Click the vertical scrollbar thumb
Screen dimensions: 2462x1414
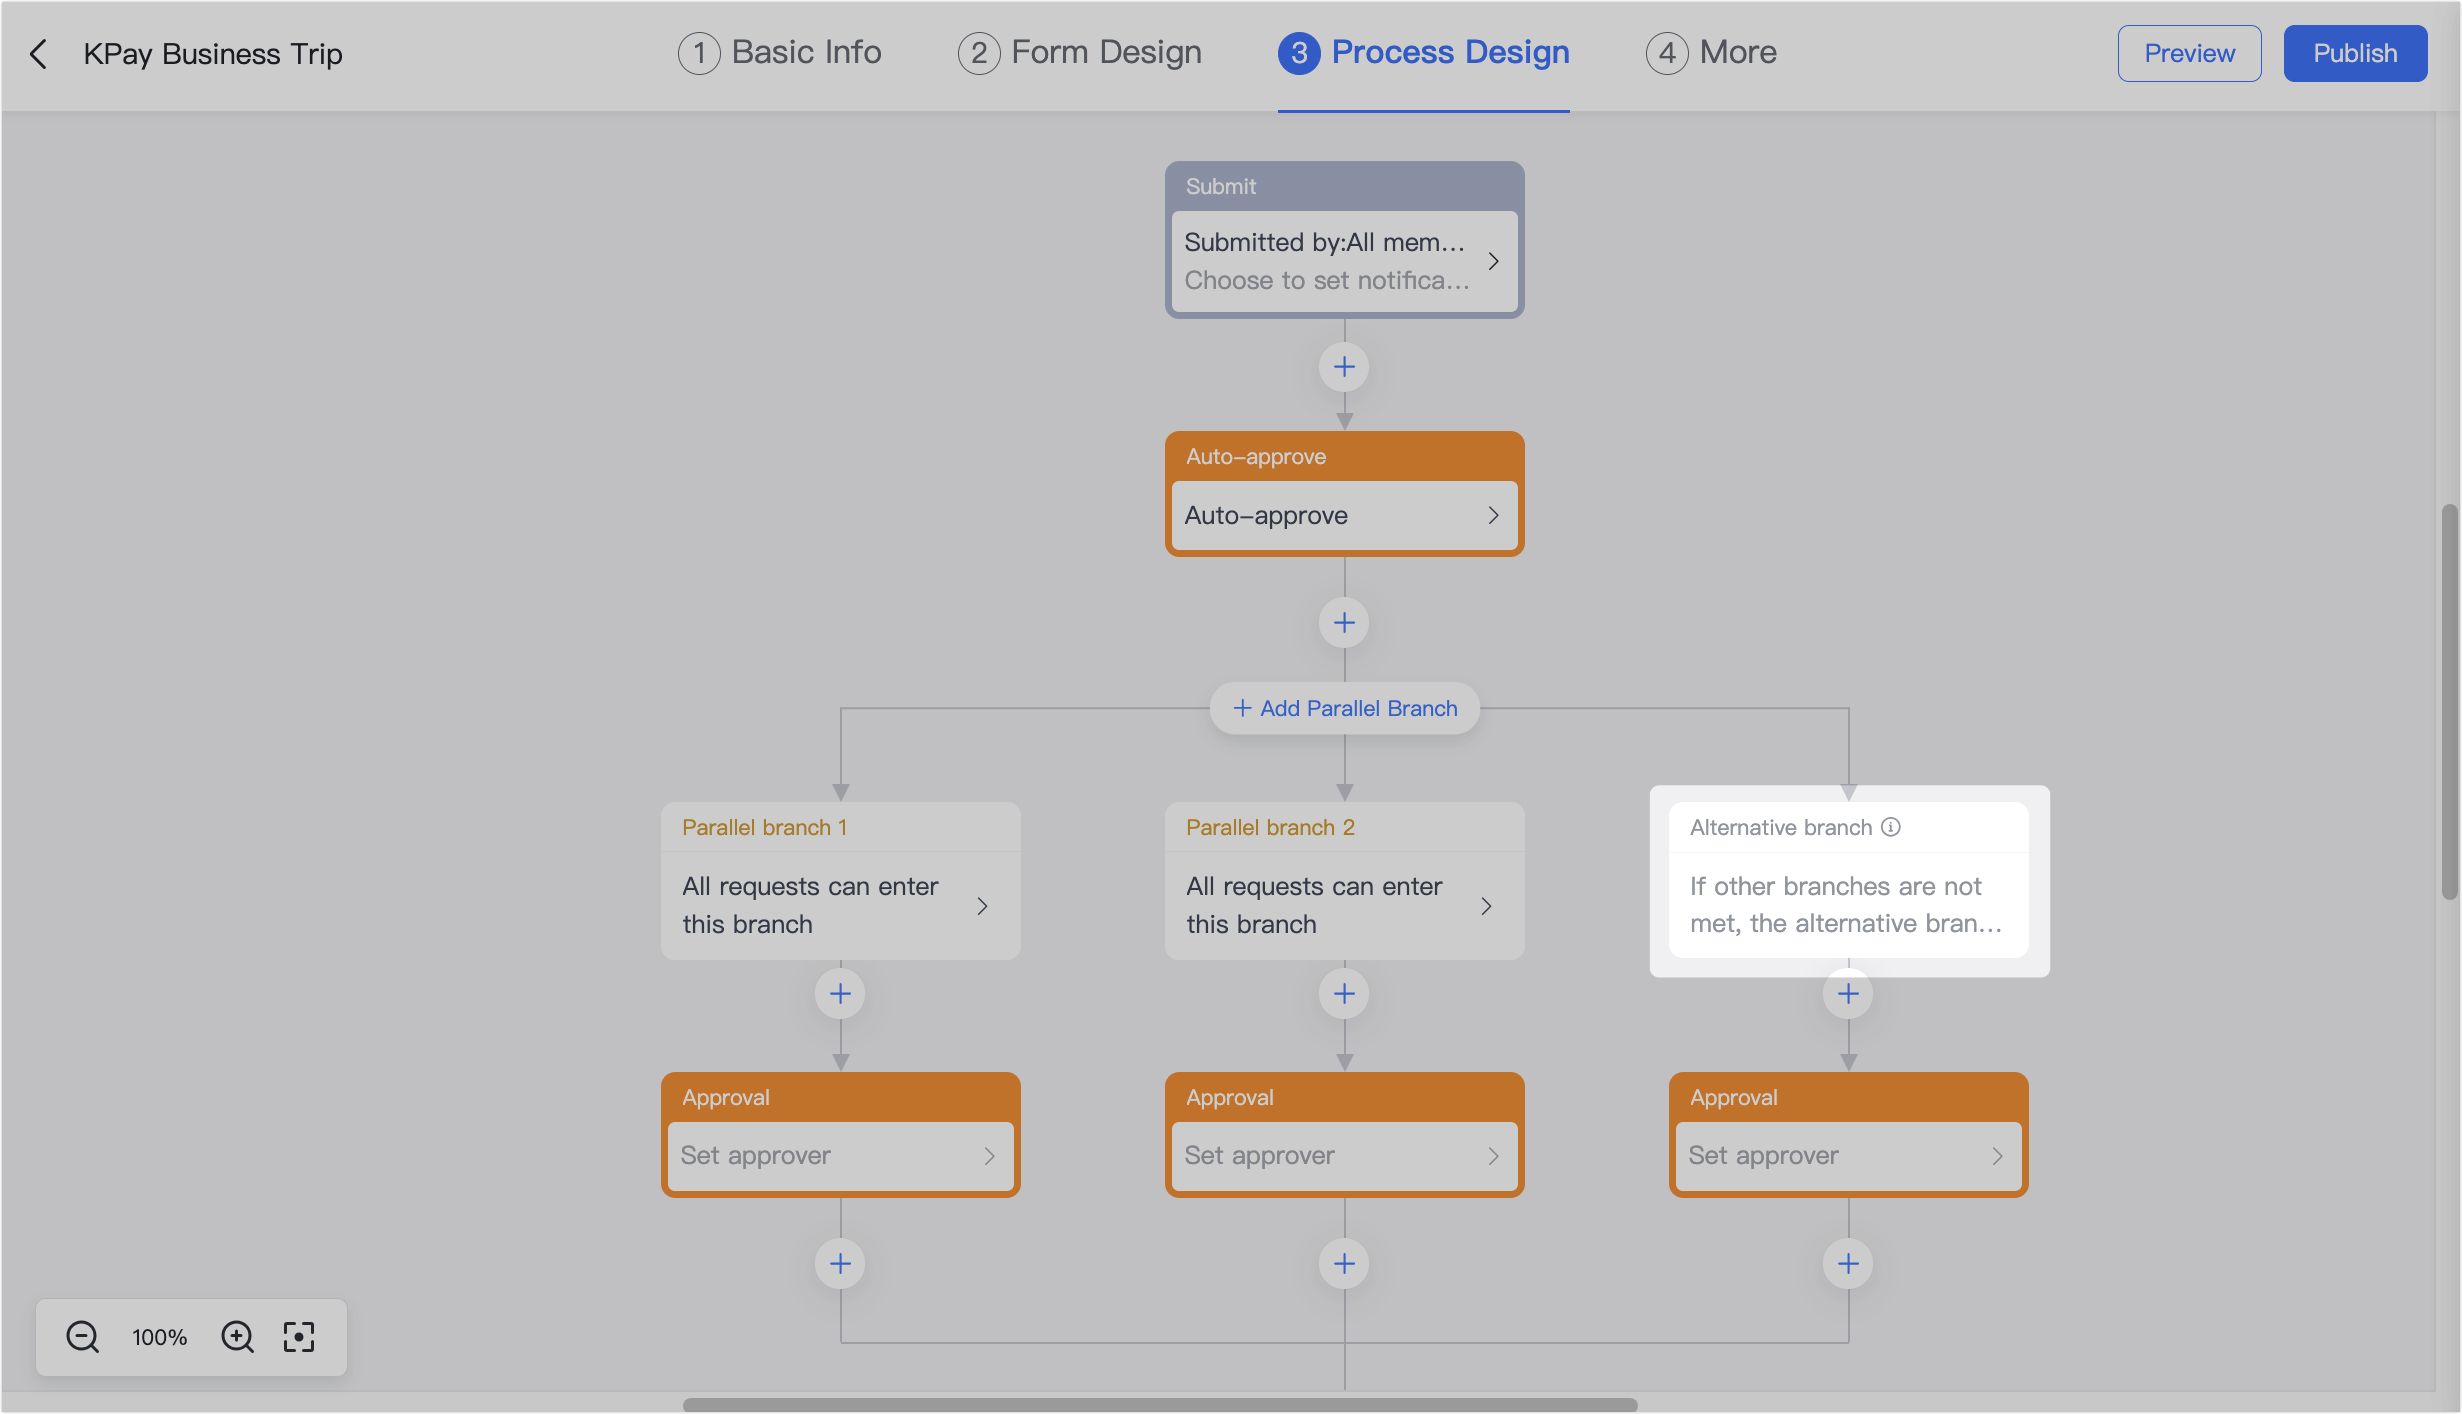pyautogui.click(x=2449, y=702)
